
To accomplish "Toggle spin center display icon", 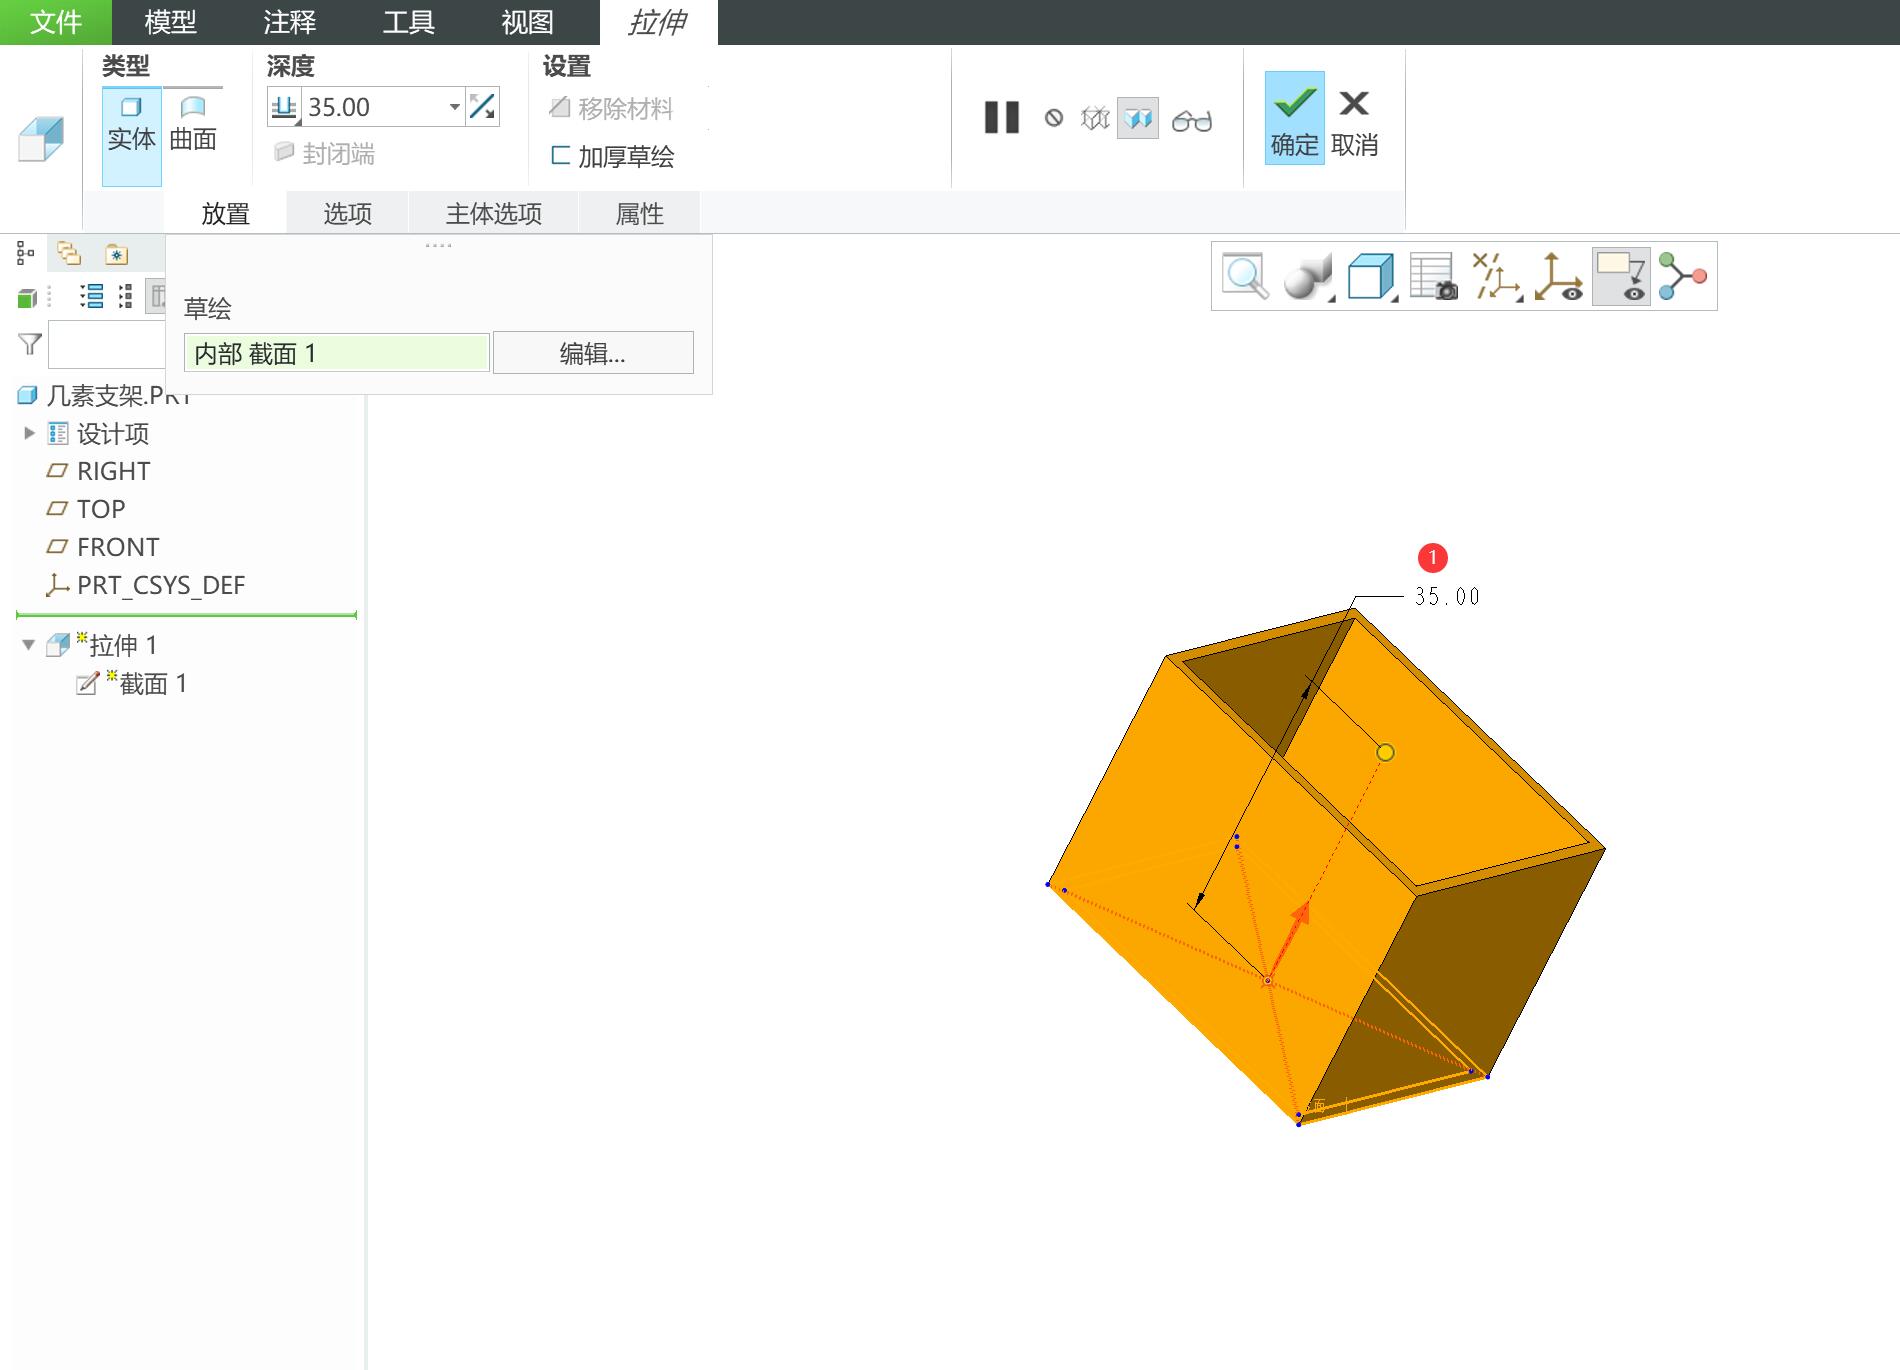I will point(1558,276).
